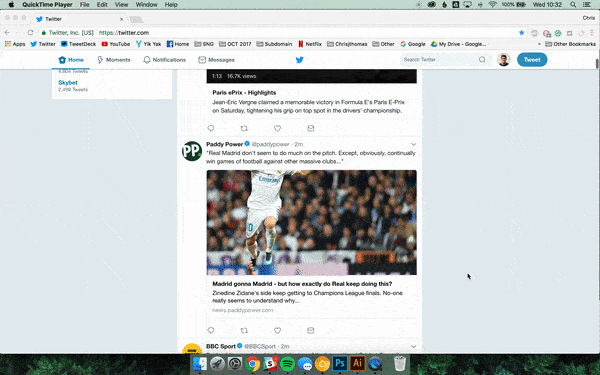Click the search magnifier in Search Twitter
600x375 pixels.
click(x=482, y=59)
